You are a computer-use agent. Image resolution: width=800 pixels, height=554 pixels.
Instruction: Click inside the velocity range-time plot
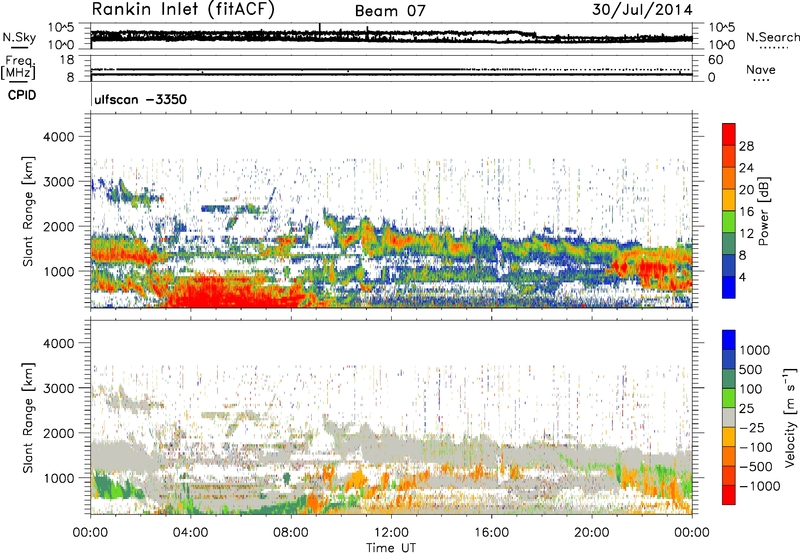coord(391,417)
